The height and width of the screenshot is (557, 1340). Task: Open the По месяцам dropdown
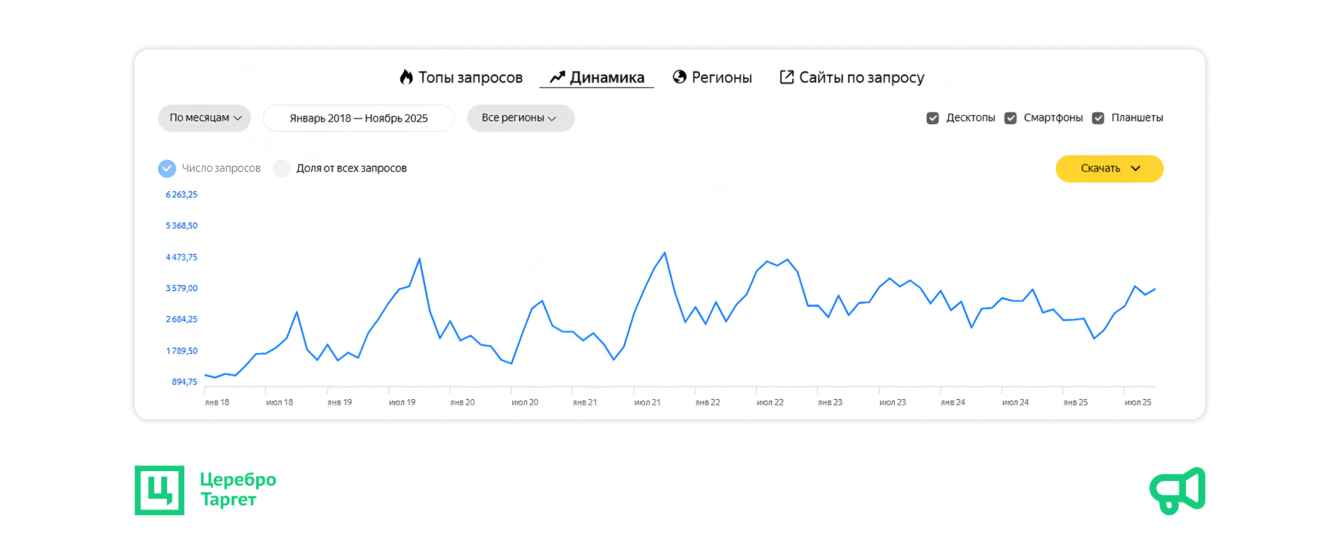[x=205, y=118]
